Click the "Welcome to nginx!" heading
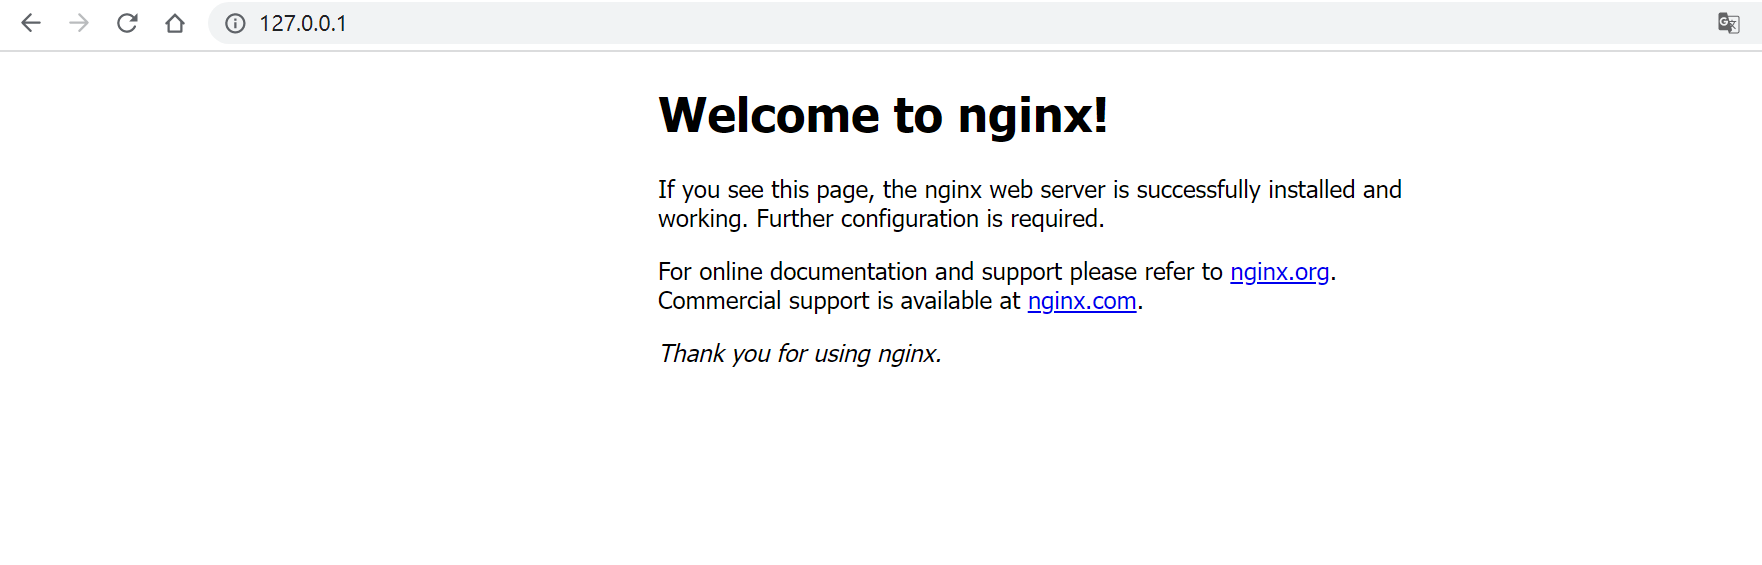Image resolution: width=1762 pixels, height=565 pixels. pos(883,115)
